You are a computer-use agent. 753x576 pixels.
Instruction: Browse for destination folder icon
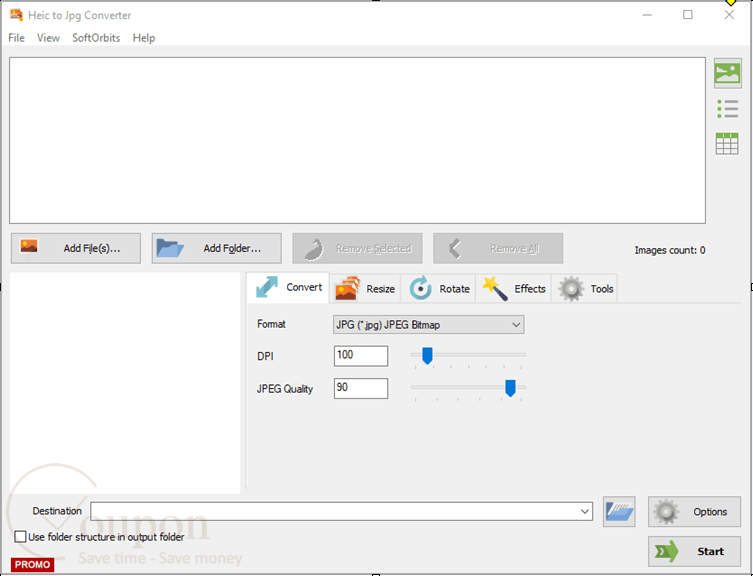619,512
